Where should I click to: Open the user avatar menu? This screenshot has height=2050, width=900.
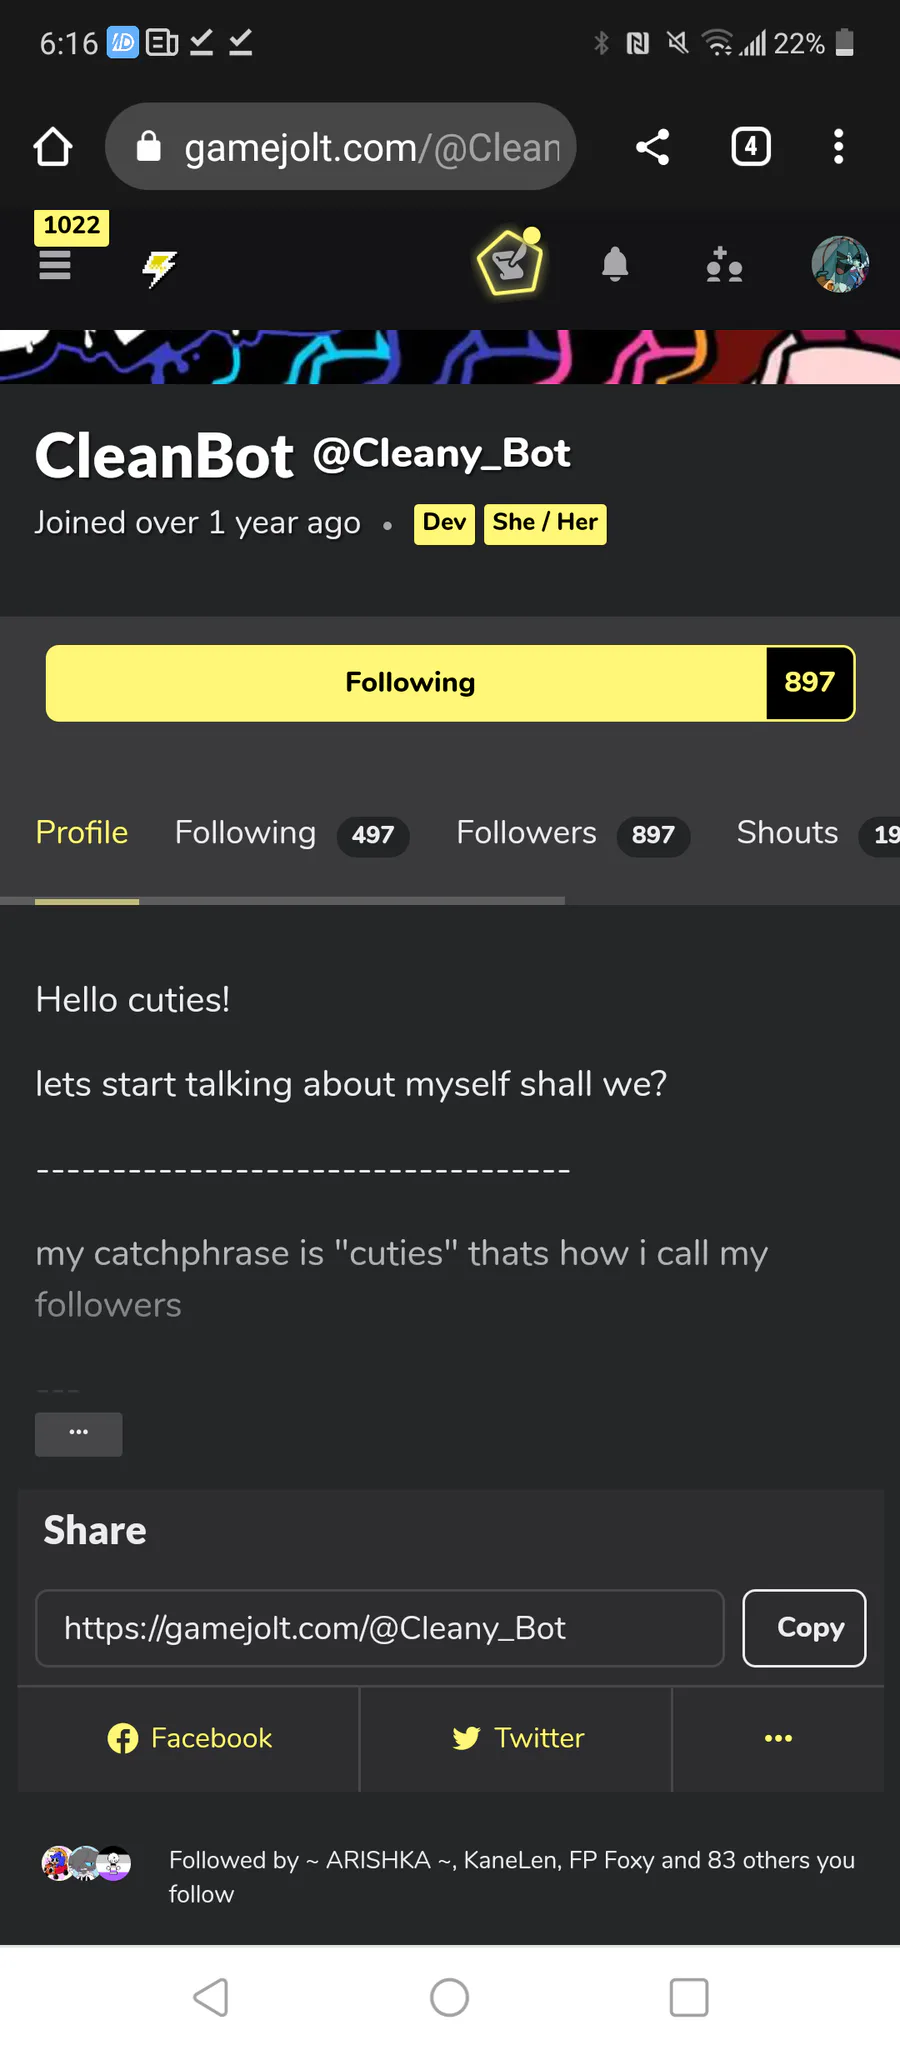pyautogui.click(x=839, y=265)
